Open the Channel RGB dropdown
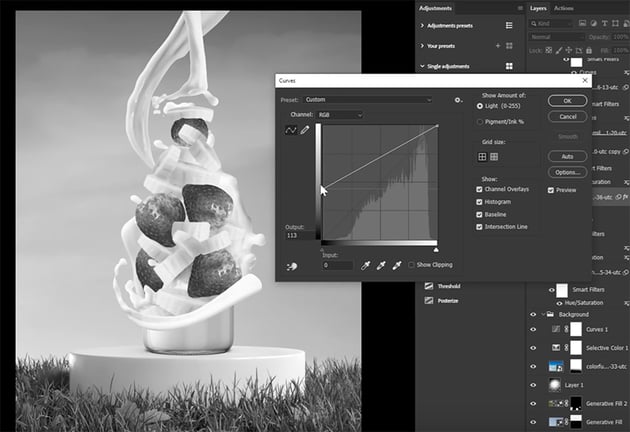 pyautogui.click(x=340, y=115)
